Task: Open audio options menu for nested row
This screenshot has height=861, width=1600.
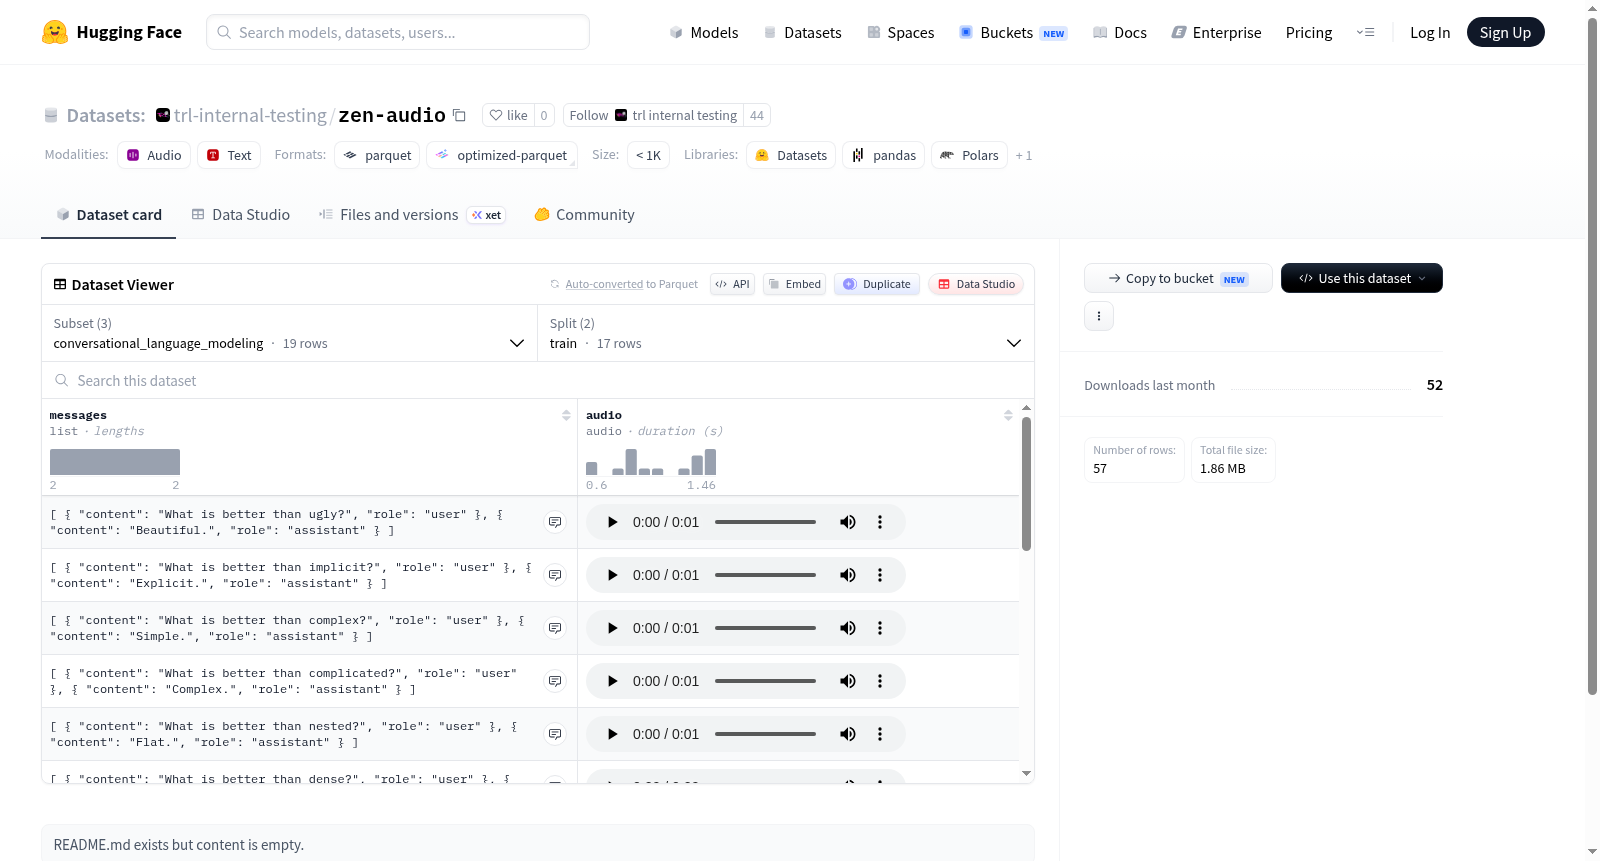Action: coord(880,734)
